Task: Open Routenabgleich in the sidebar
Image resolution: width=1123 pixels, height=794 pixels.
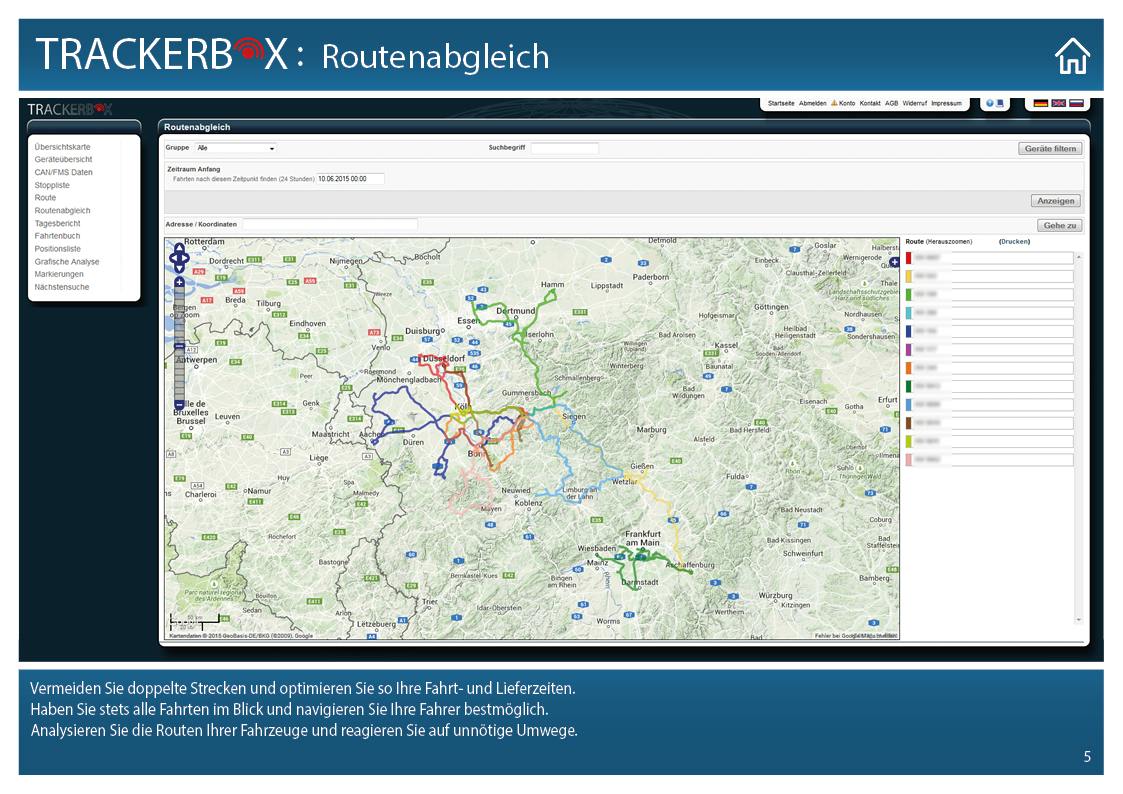Action: pyautogui.click(x=62, y=210)
